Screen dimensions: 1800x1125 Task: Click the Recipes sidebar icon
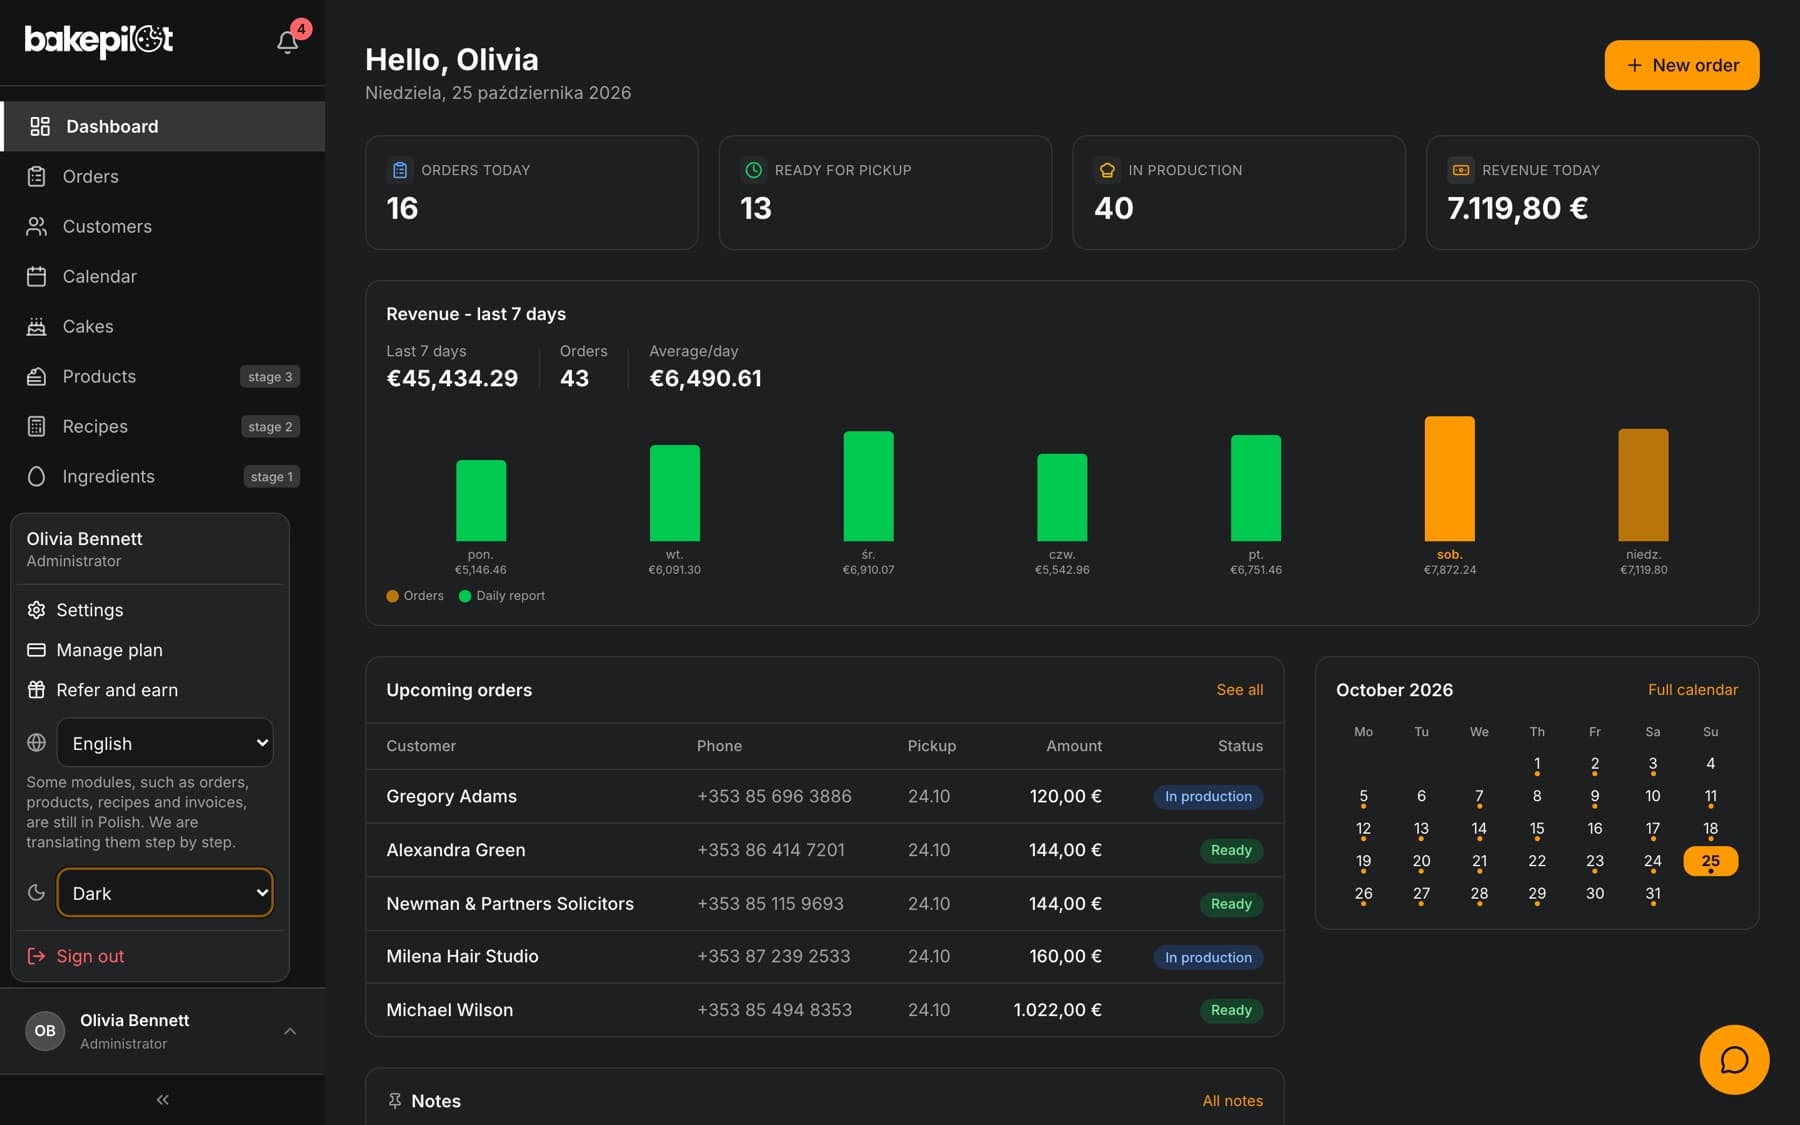[x=37, y=426]
